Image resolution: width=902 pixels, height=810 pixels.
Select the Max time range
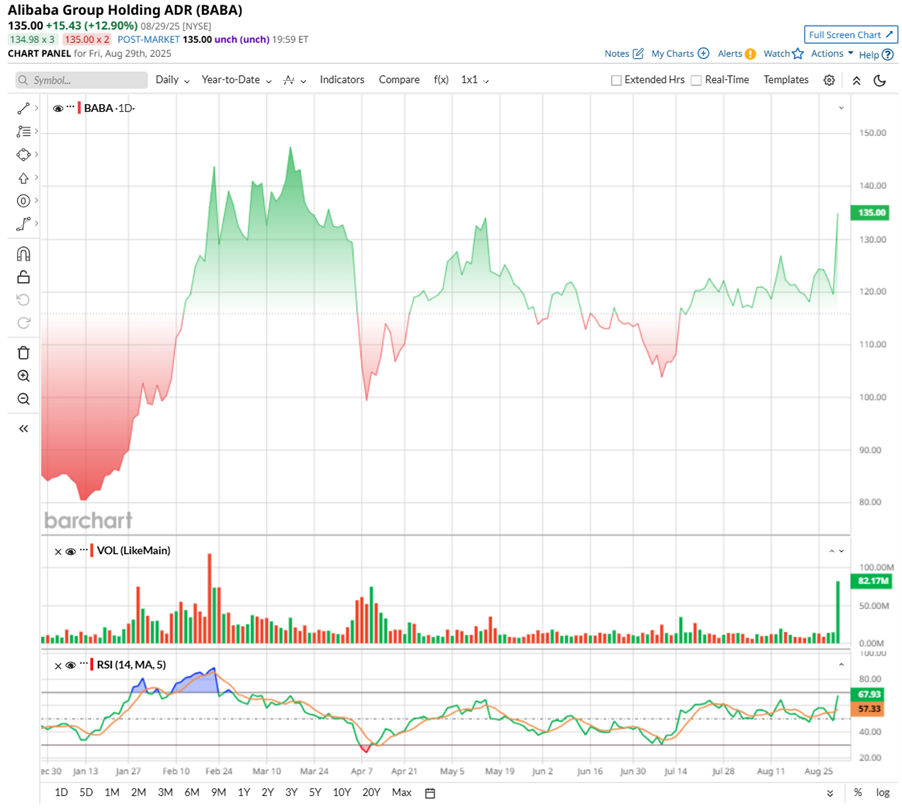[402, 793]
